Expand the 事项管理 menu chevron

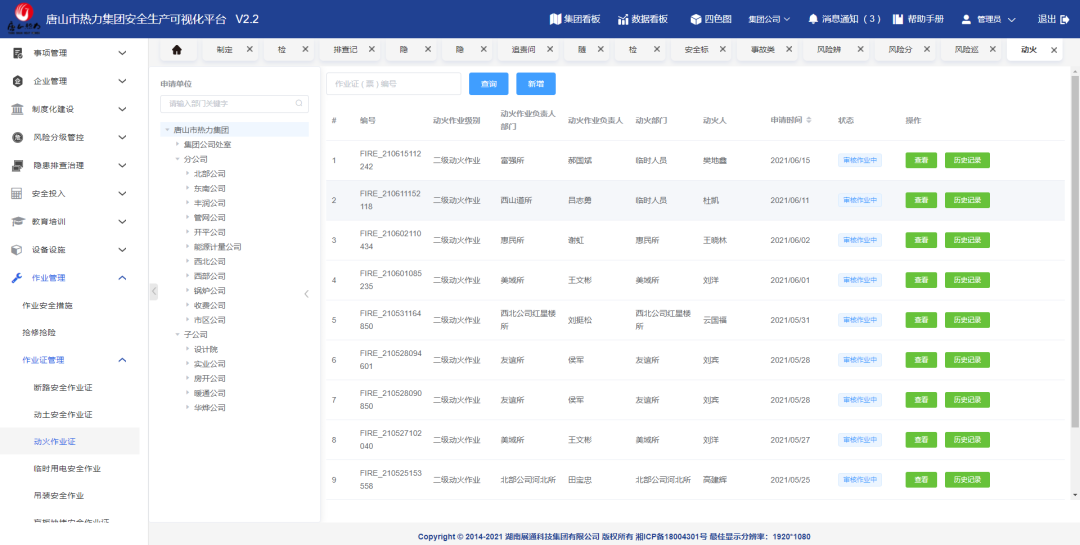(122, 53)
